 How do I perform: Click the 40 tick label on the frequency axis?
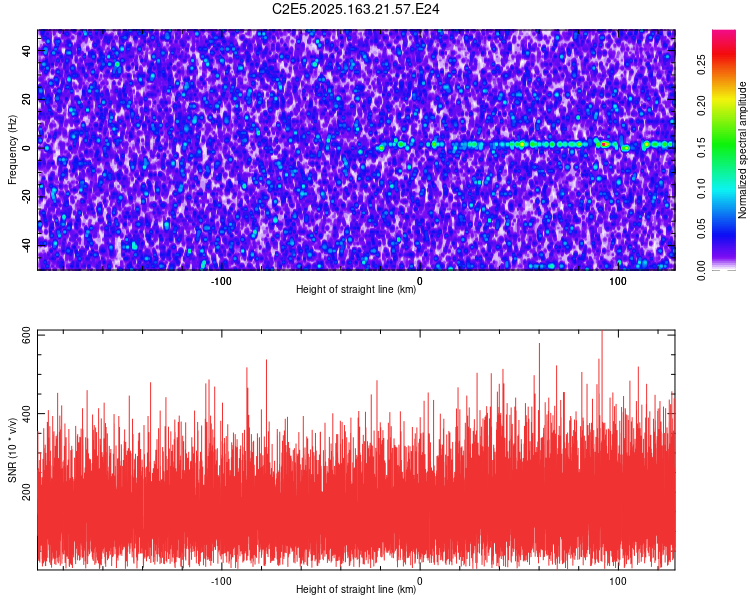[27, 51]
